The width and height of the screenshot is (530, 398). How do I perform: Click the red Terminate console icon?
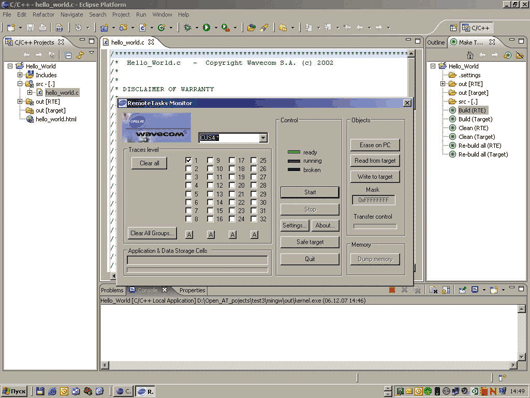(x=392, y=290)
